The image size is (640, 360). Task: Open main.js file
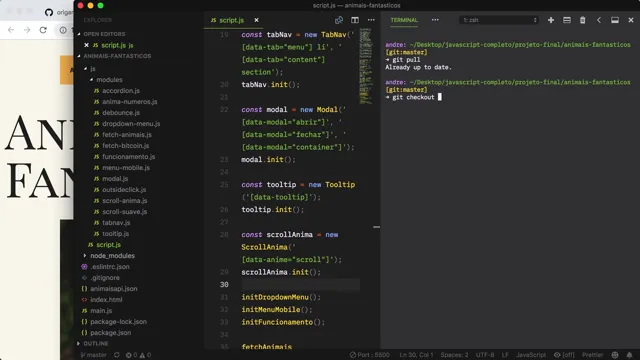coord(101,311)
